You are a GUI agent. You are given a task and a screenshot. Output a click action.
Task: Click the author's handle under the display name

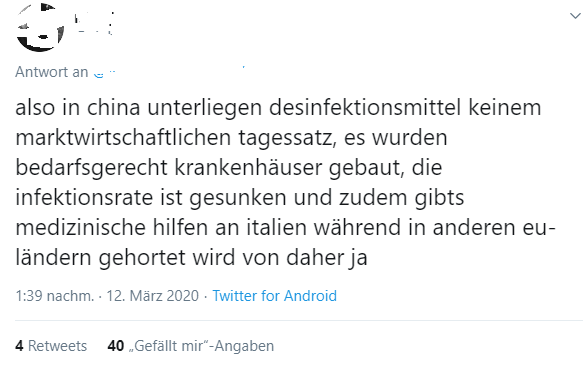[95, 31]
